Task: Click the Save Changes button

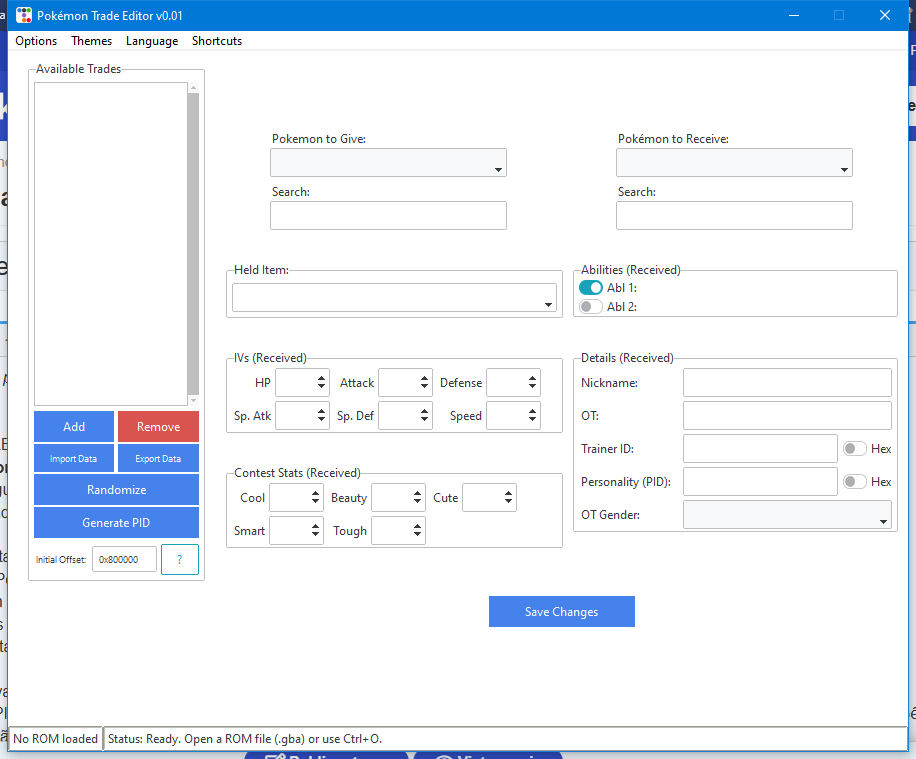Action: tap(561, 612)
